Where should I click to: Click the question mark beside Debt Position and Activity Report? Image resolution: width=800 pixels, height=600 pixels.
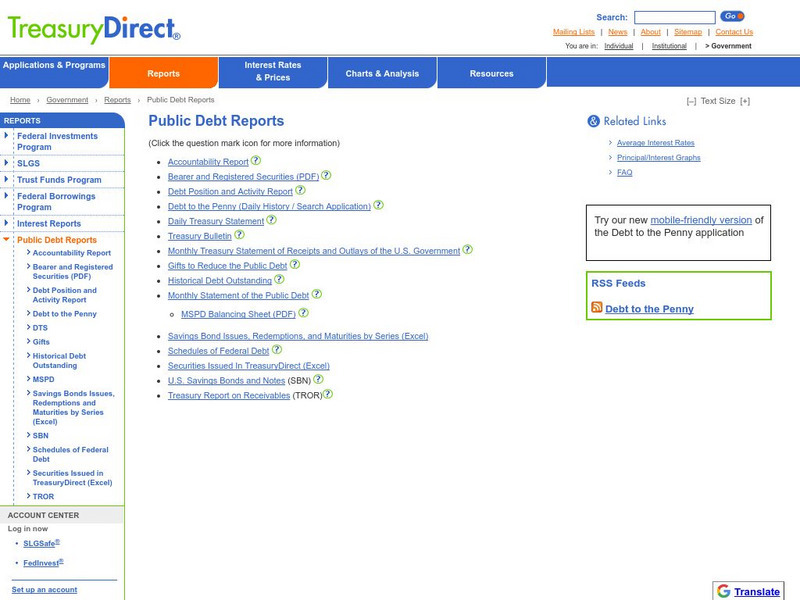[x=299, y=191]
